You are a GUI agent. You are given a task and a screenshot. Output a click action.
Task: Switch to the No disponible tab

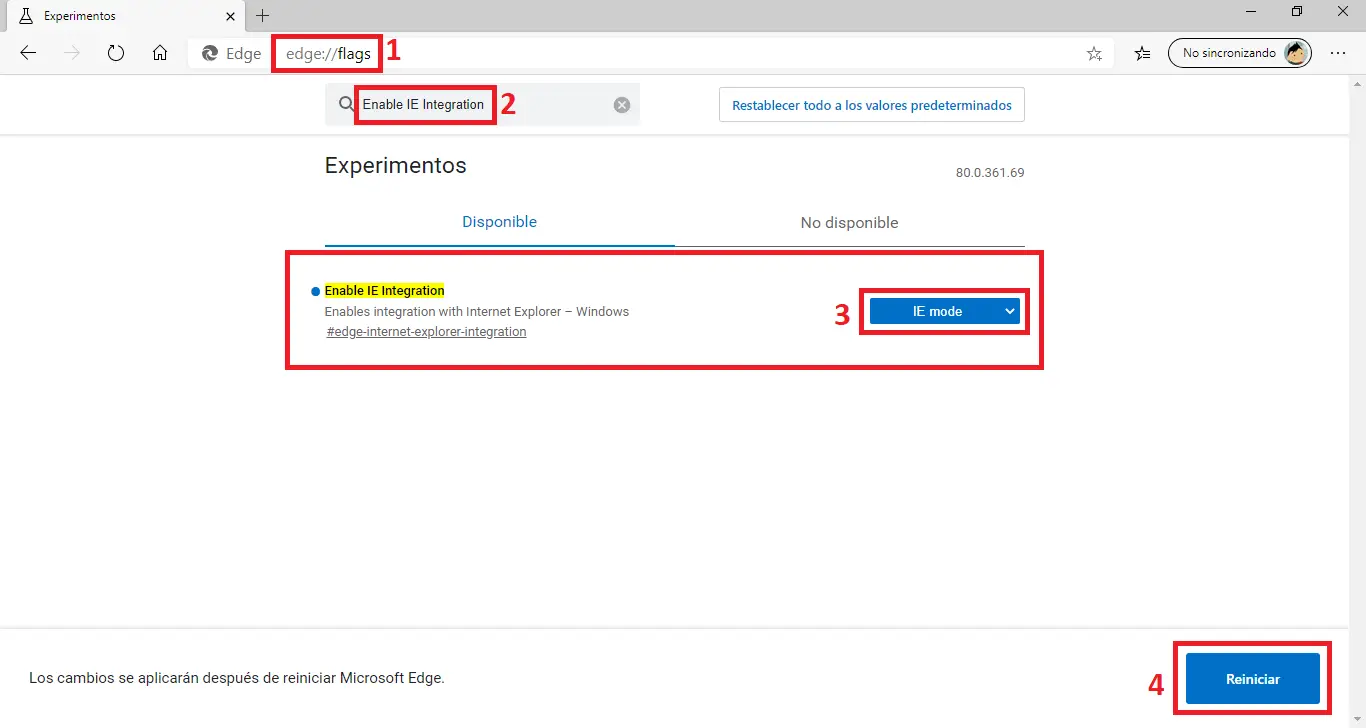click(x=849, y=222)
